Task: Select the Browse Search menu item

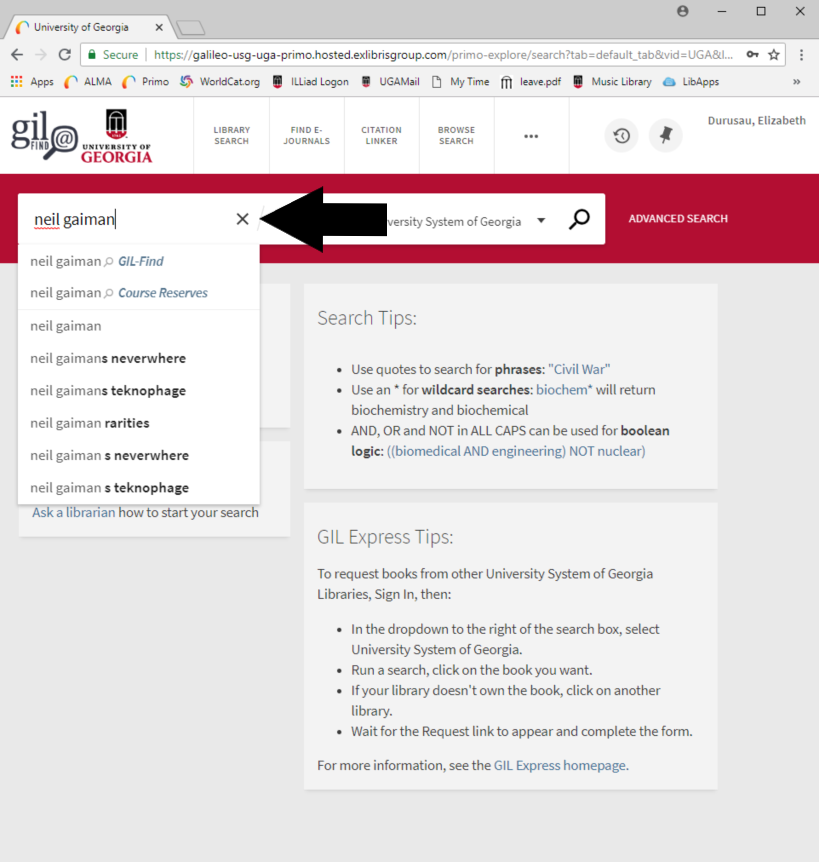Action: coord(456,136)
